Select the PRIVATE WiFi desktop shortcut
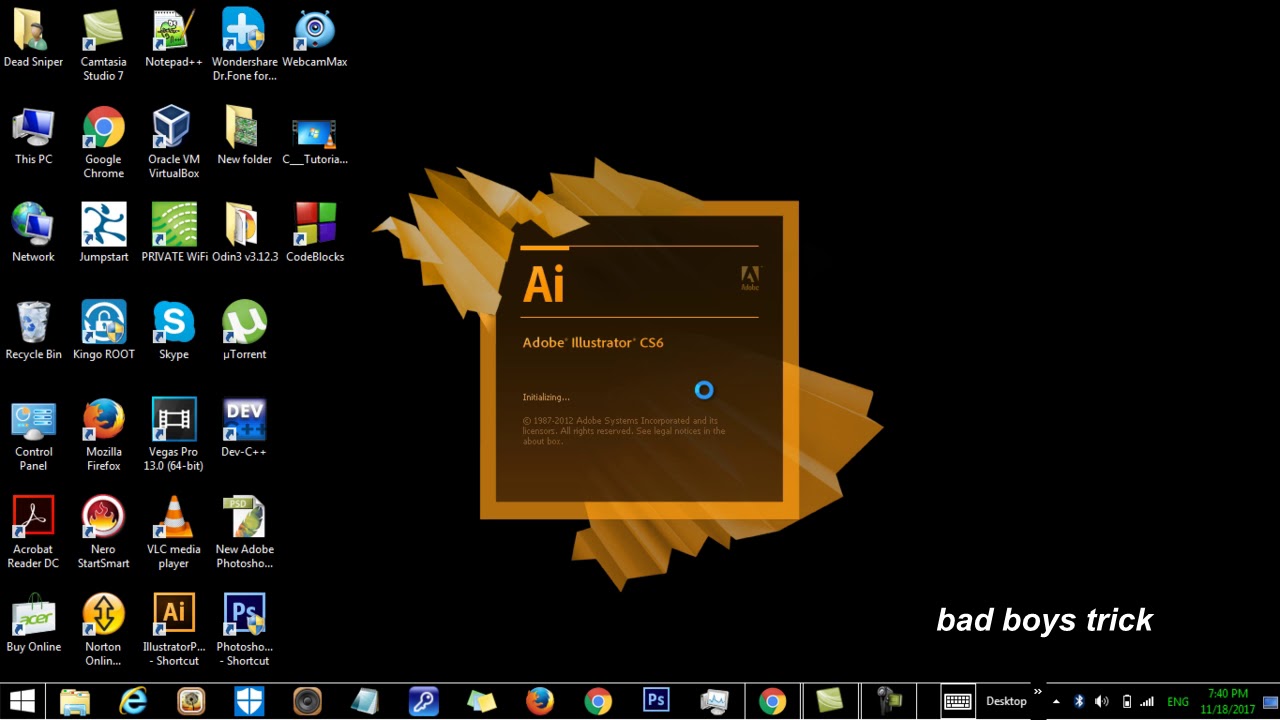 click(x=174, y=233)
